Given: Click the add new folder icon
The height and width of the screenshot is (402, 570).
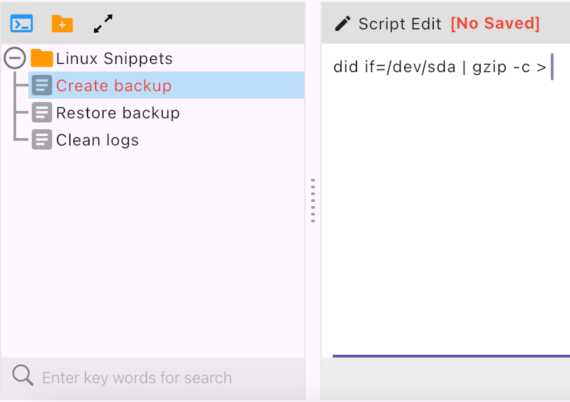Looking at the screenshot, I should click(x=62, y=24).
